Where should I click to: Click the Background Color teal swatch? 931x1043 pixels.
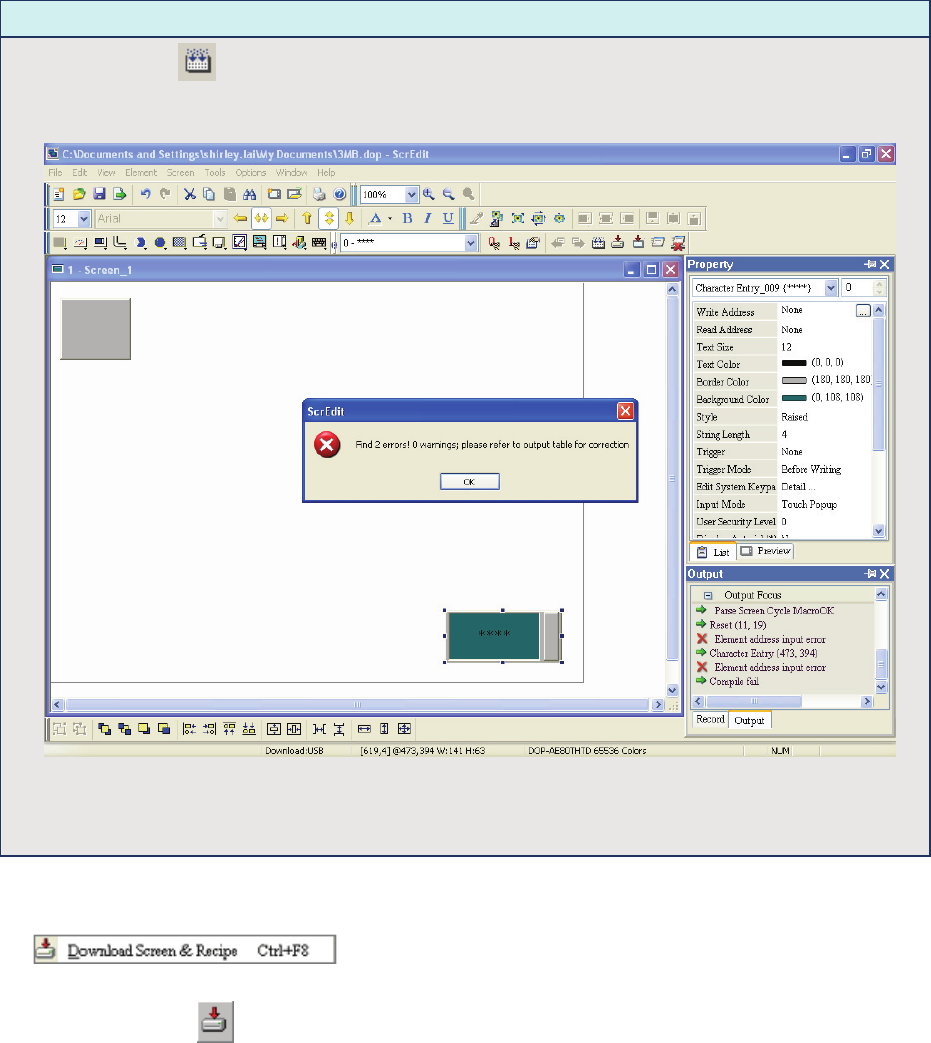[794, 399]
